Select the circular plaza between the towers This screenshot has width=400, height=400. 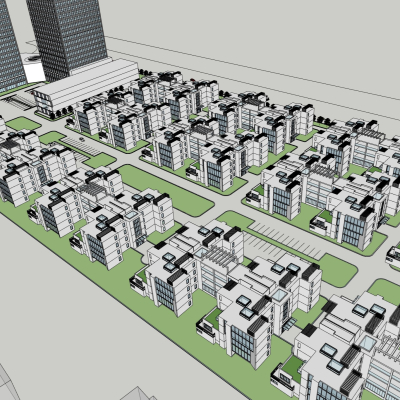[34, 58]
